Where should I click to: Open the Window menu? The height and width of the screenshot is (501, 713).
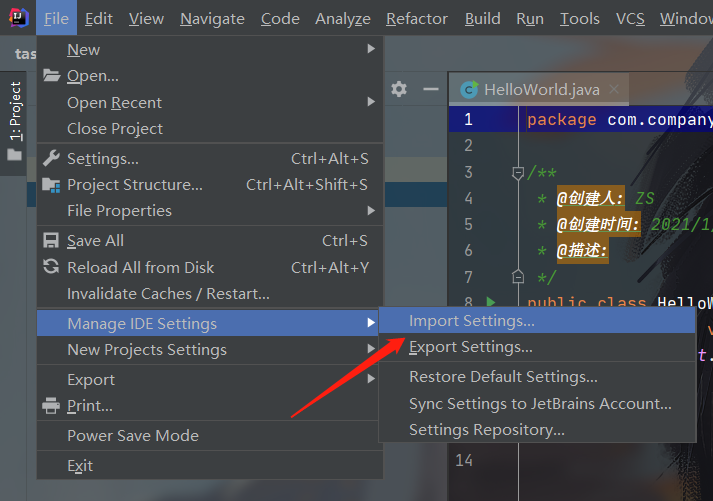[686, 19]
